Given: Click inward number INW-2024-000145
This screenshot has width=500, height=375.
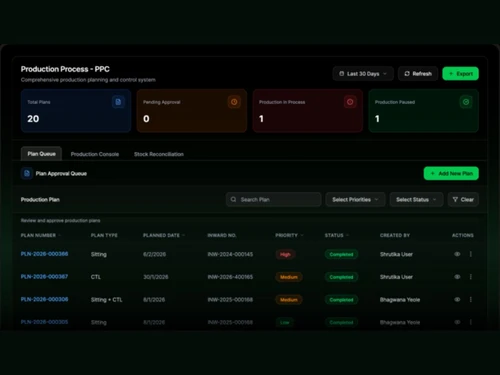Looking at the screenshot, I should [230, 254].
